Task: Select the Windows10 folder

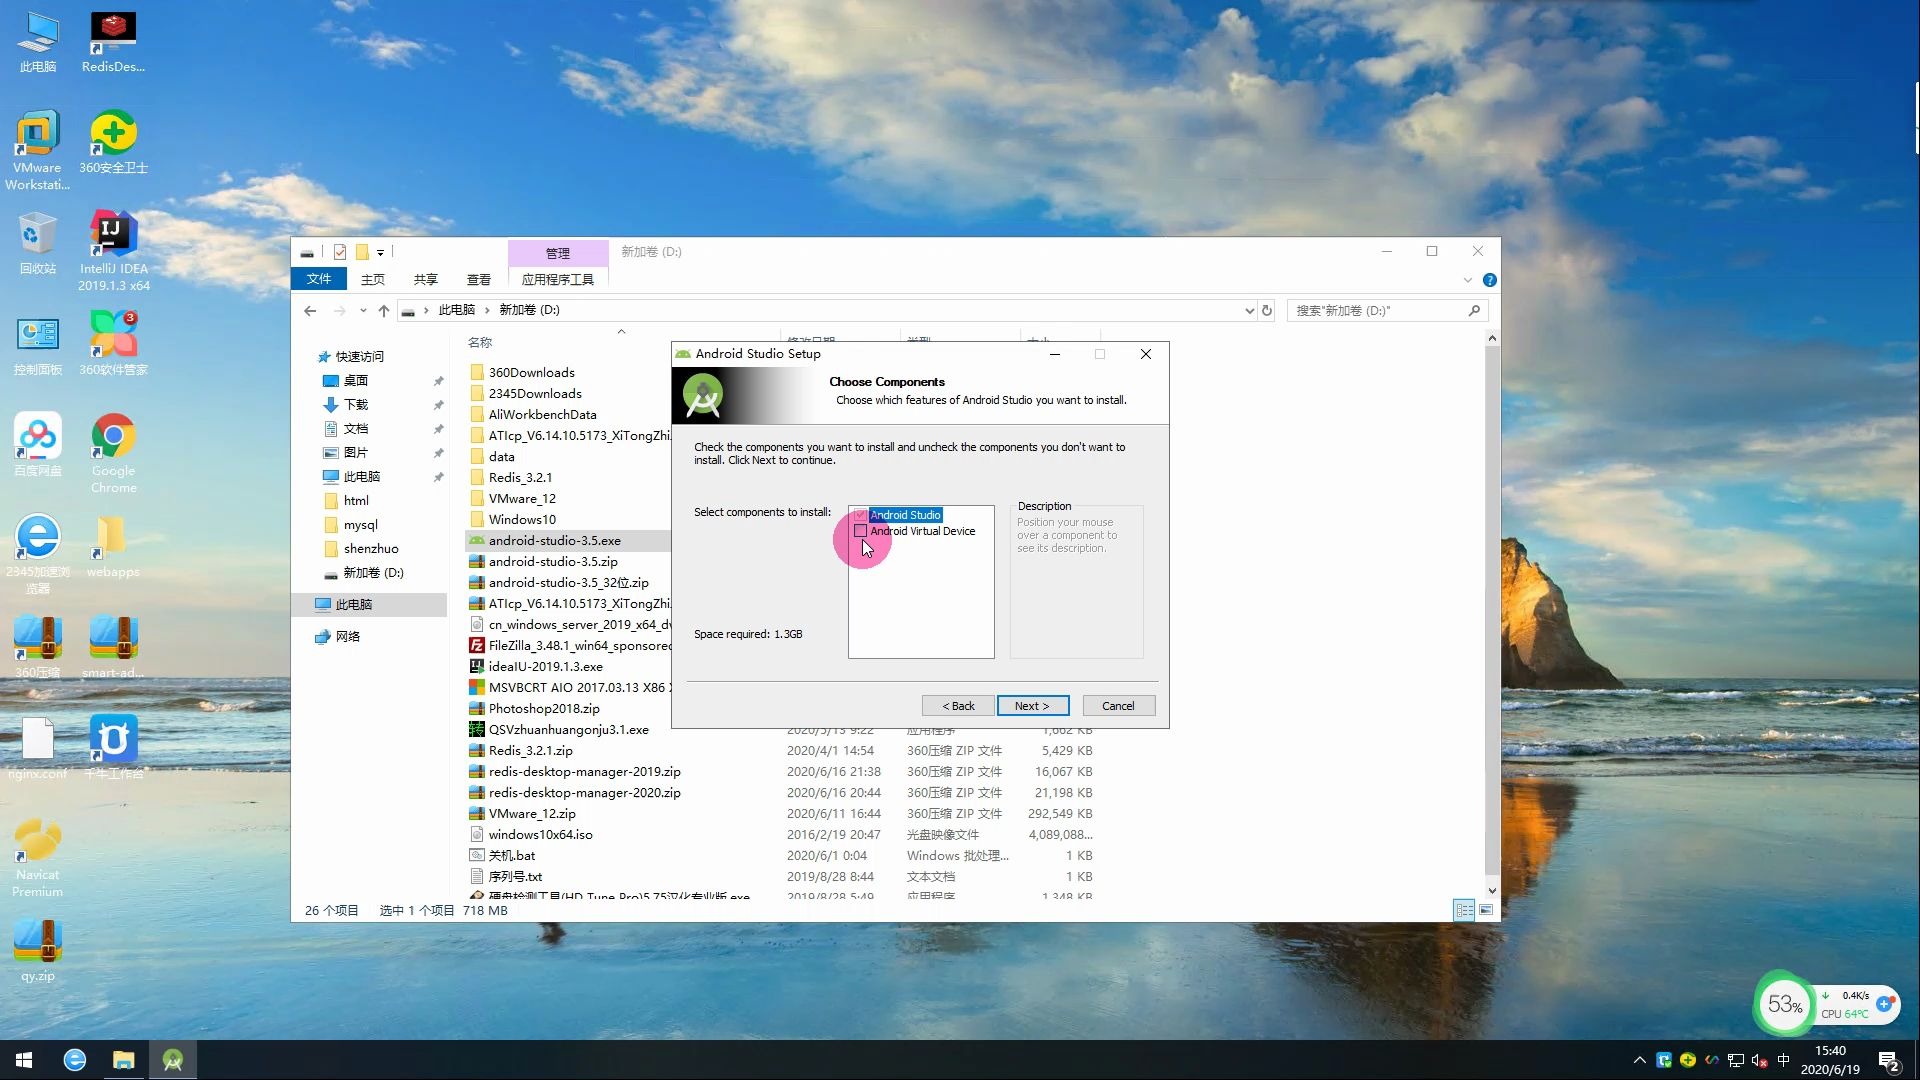Action: tap(522, 520)
